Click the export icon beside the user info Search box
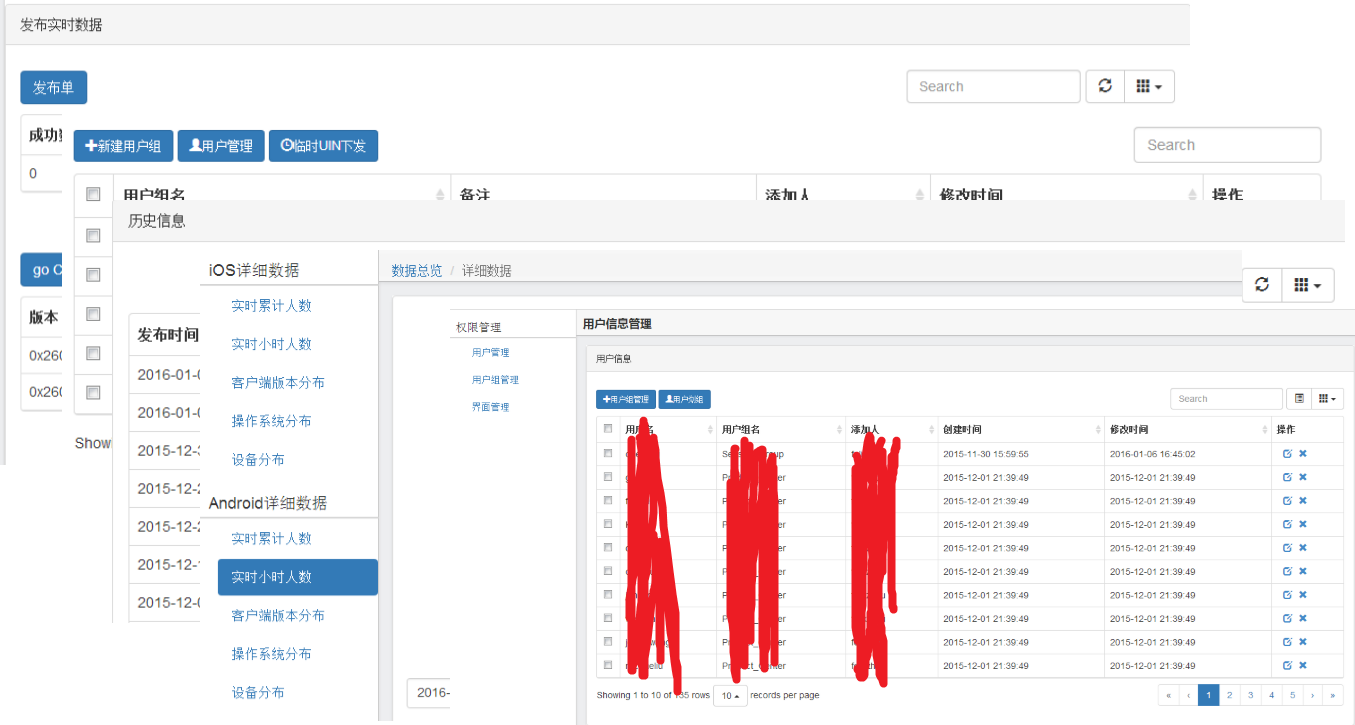 (1298, 398)
